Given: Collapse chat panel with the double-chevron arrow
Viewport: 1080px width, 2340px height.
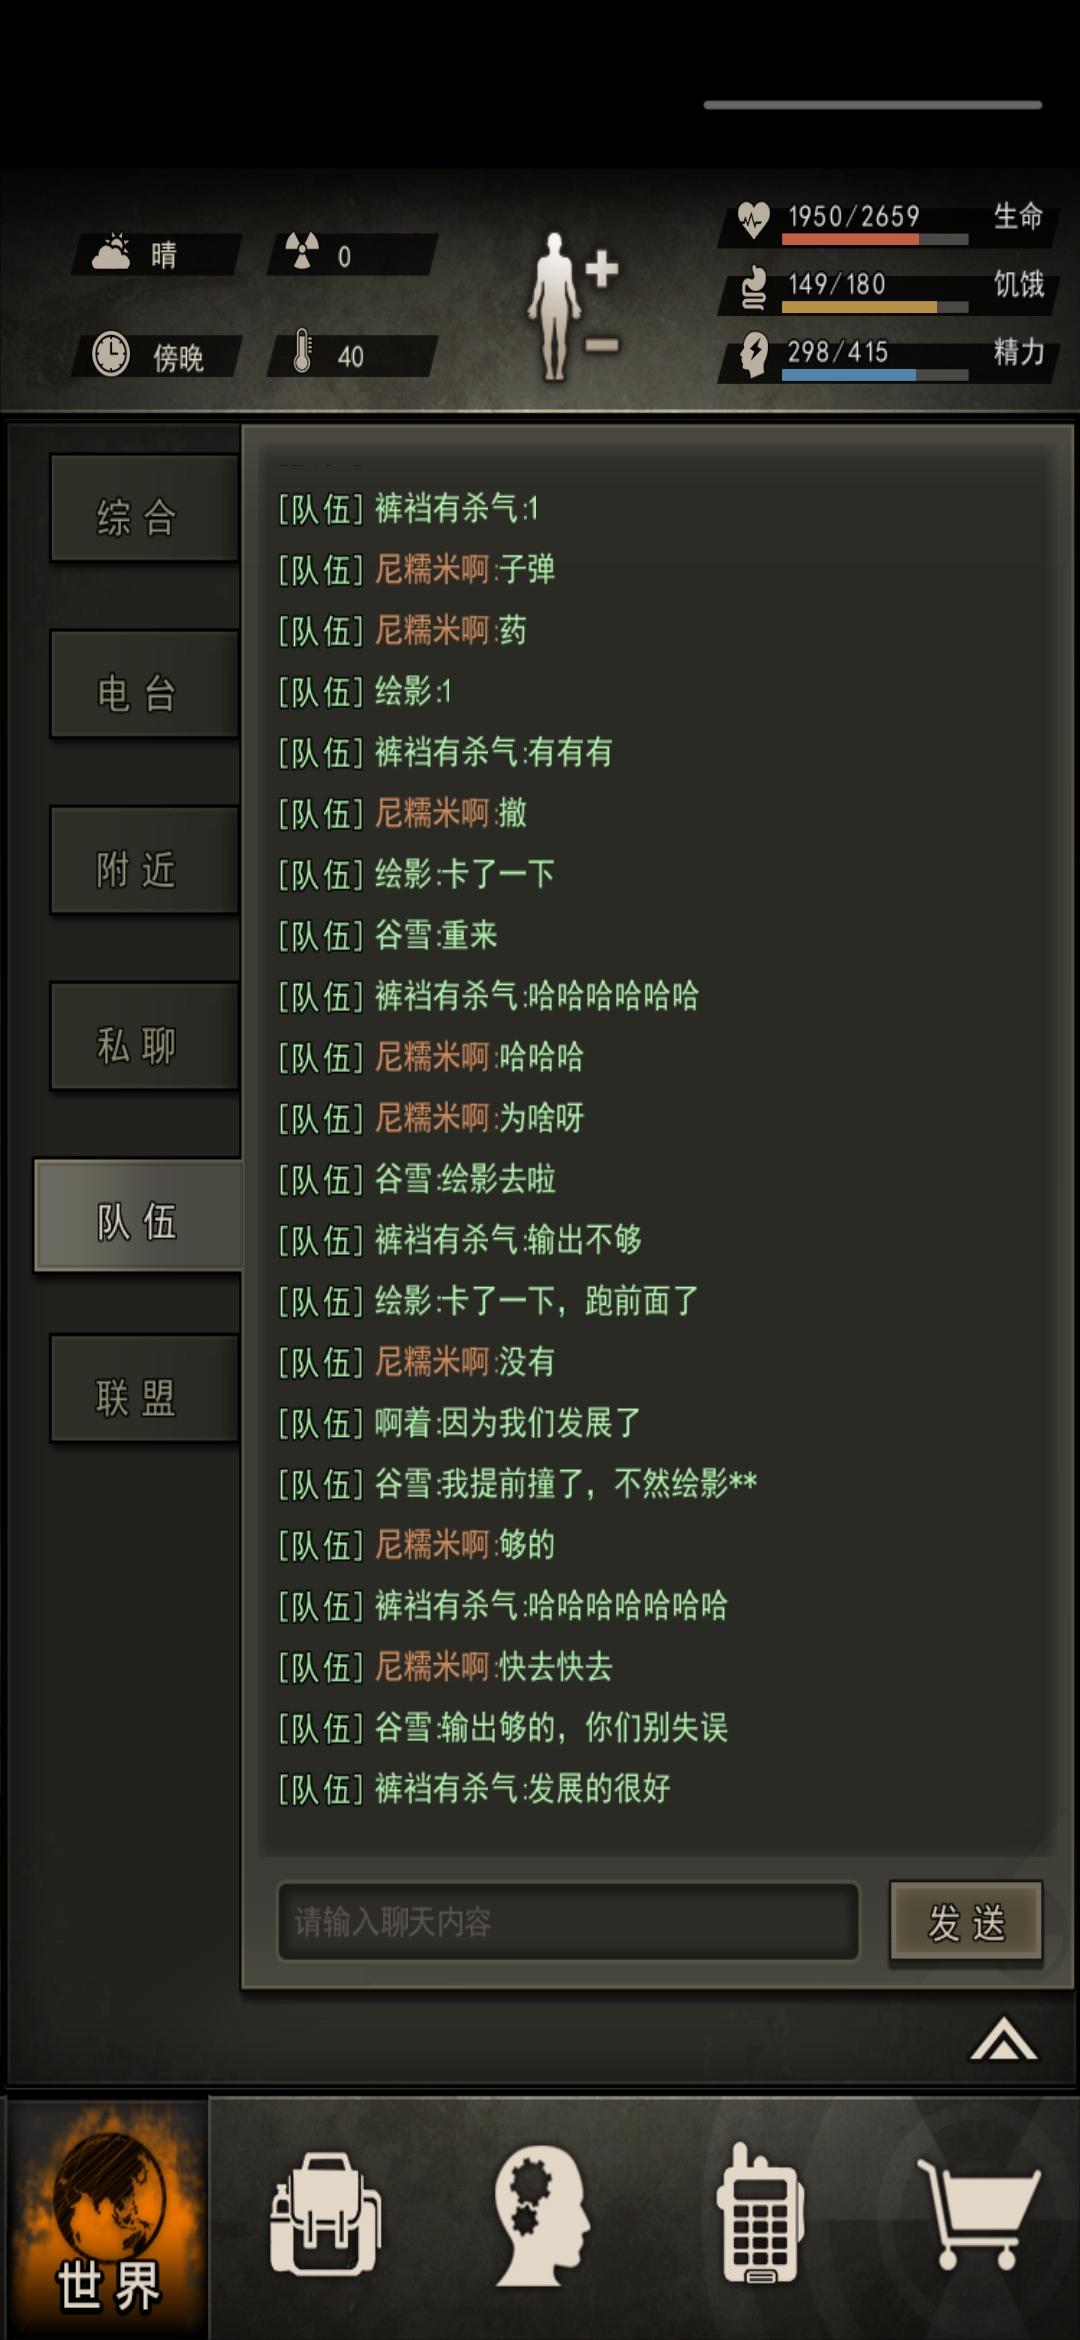Looking at the screenshot, I should 1004,2038.
